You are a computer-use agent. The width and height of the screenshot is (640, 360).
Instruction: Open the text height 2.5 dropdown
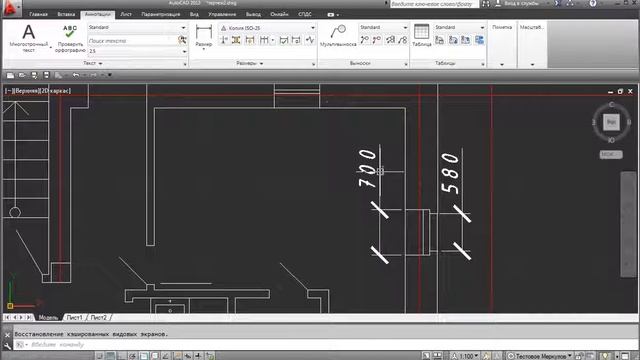coord(184,51)
